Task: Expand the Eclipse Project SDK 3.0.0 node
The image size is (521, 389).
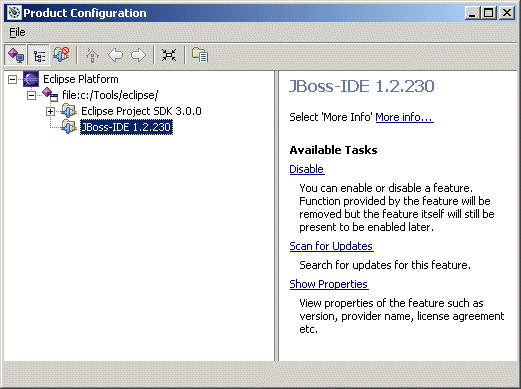Action: point(50,111)
